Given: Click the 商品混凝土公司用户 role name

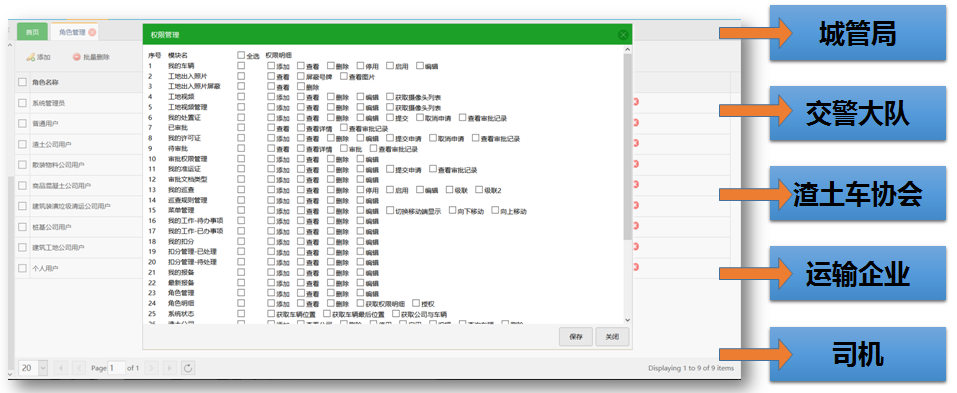Looking at the screenshot, I should pos(61,186).
